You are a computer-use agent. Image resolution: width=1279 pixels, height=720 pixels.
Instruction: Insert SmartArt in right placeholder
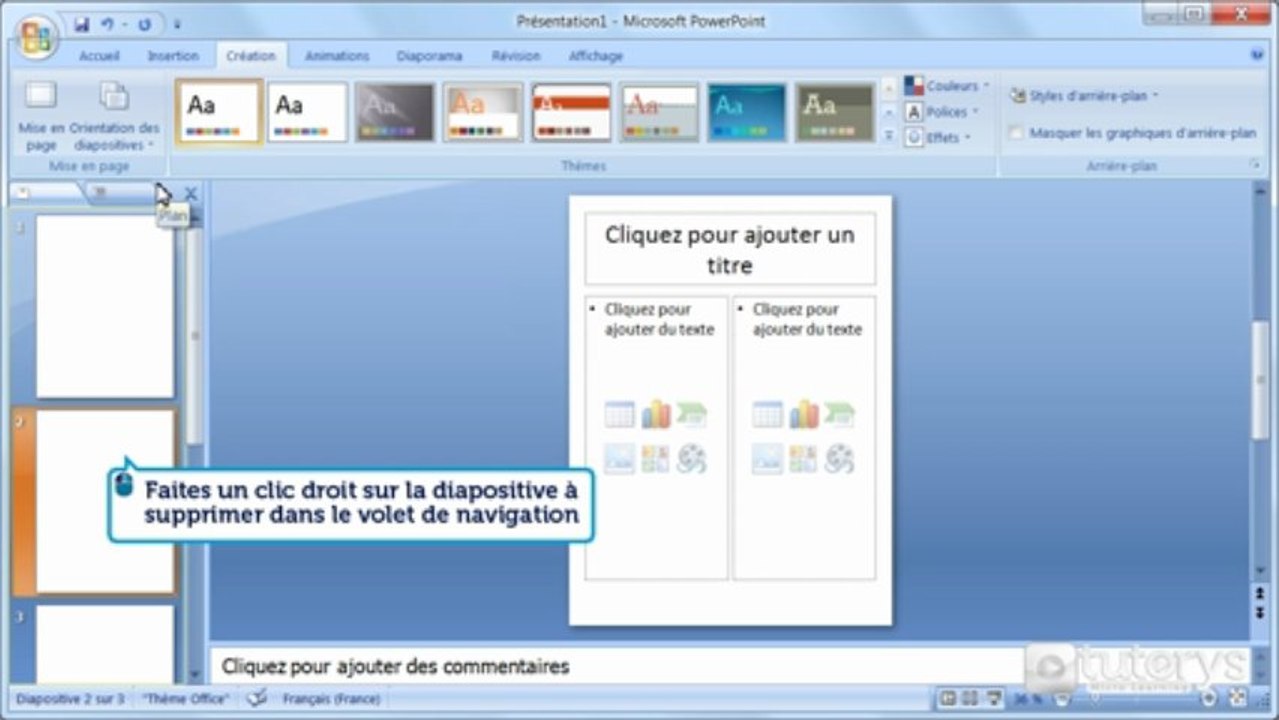pos(839,414)
